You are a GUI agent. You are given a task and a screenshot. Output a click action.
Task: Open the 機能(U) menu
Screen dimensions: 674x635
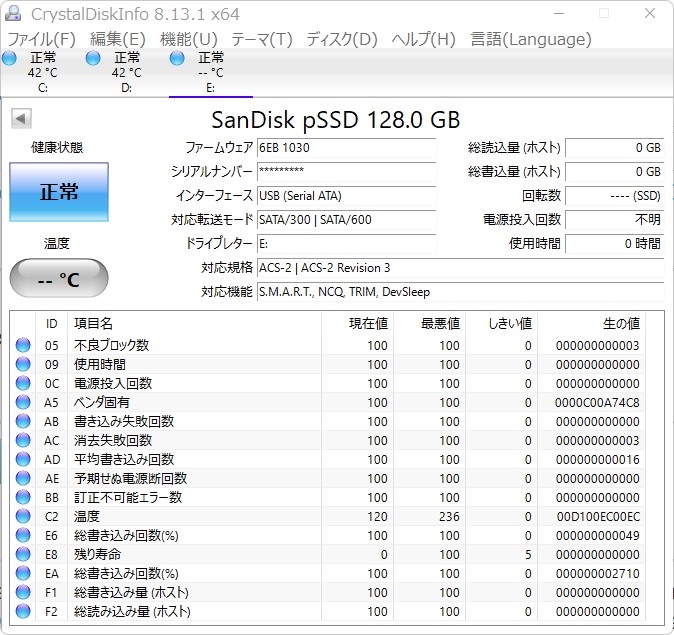click(x=188, y=39)
